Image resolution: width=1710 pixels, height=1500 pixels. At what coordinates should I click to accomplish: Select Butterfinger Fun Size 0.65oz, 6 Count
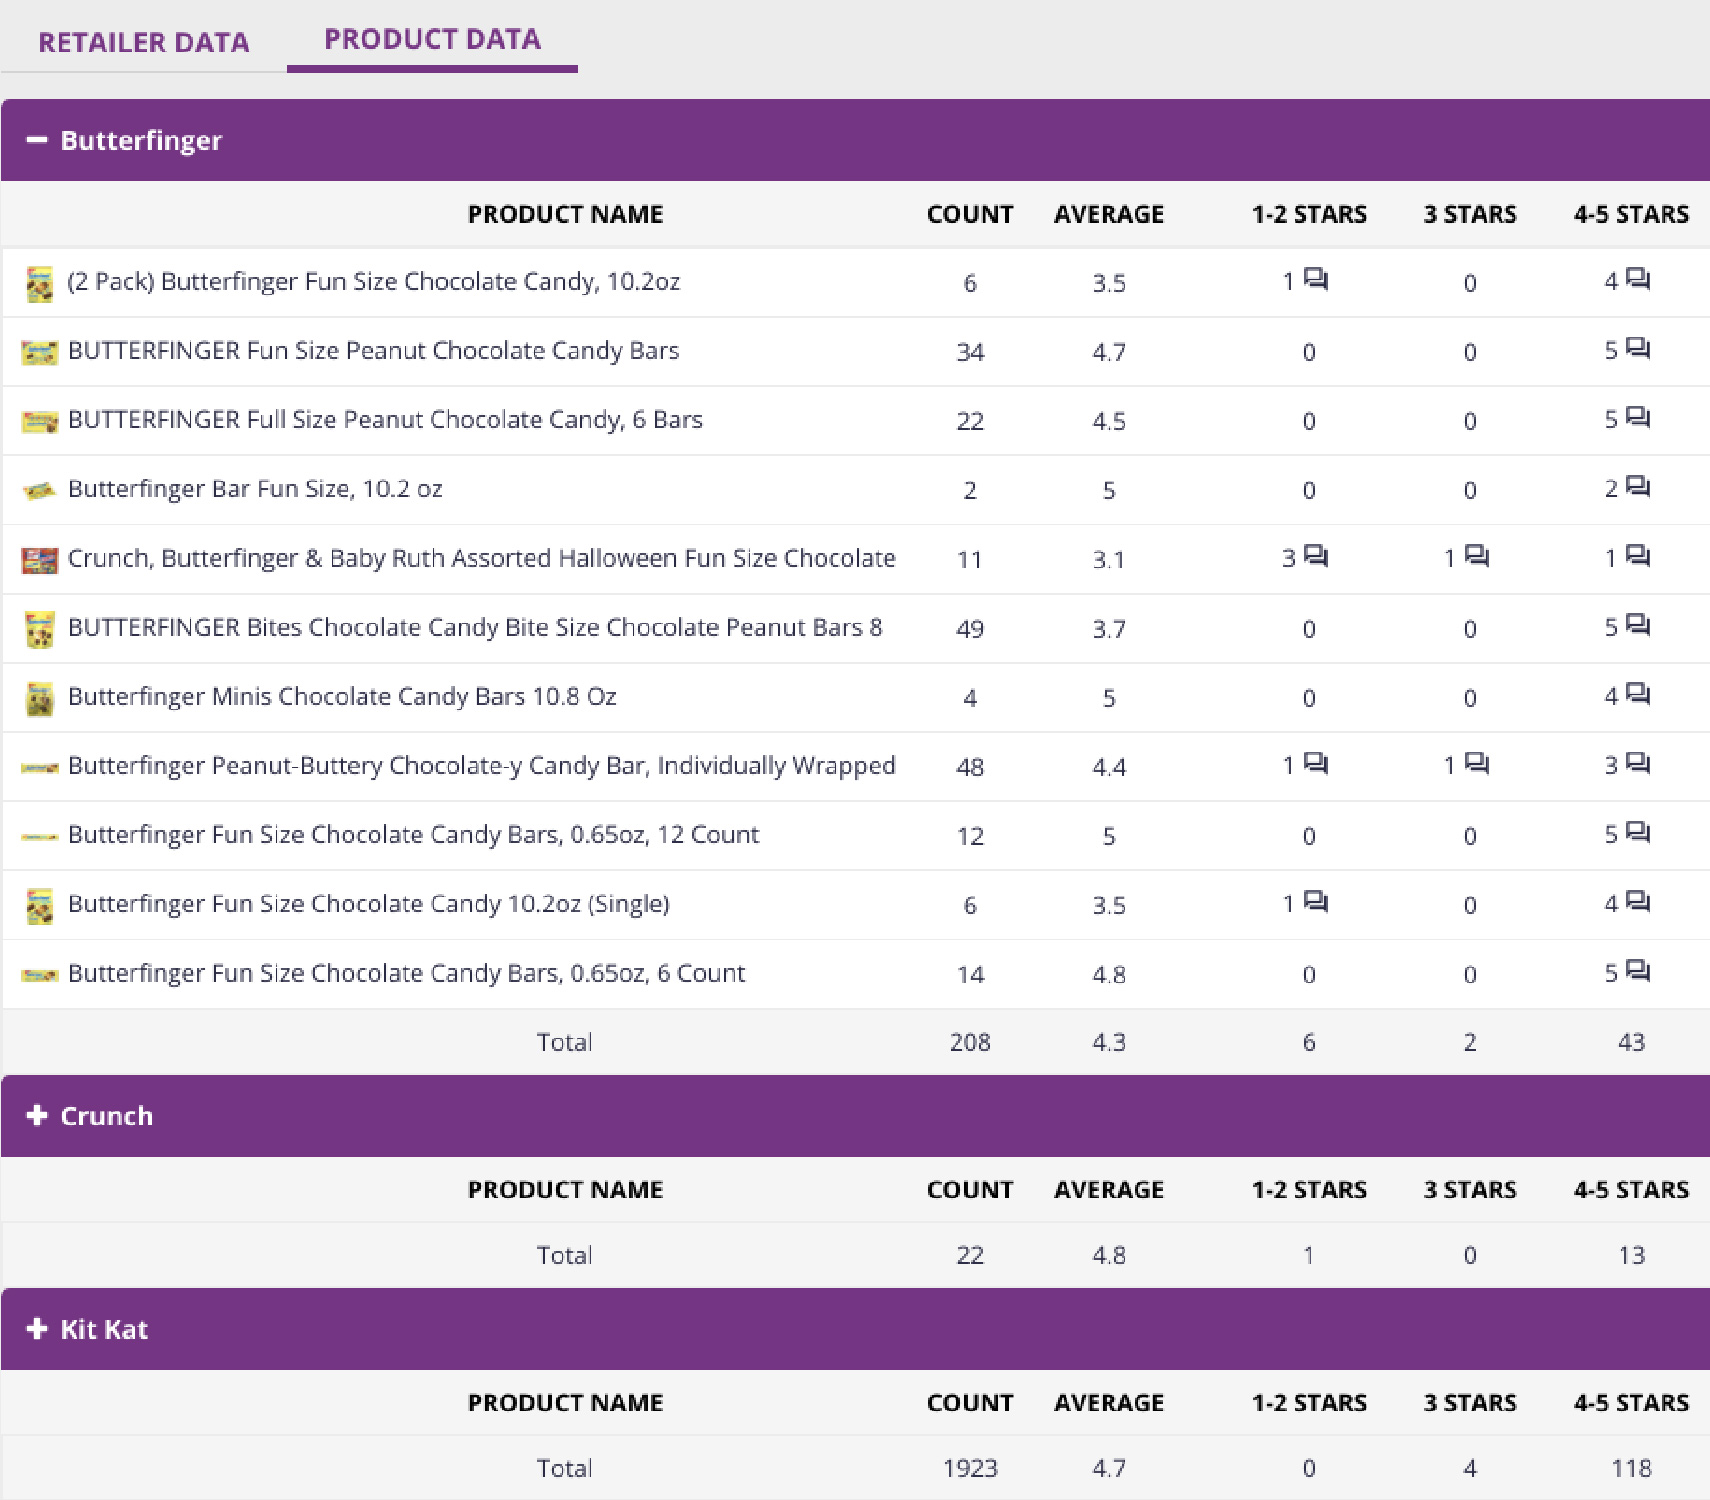point(406,973)
